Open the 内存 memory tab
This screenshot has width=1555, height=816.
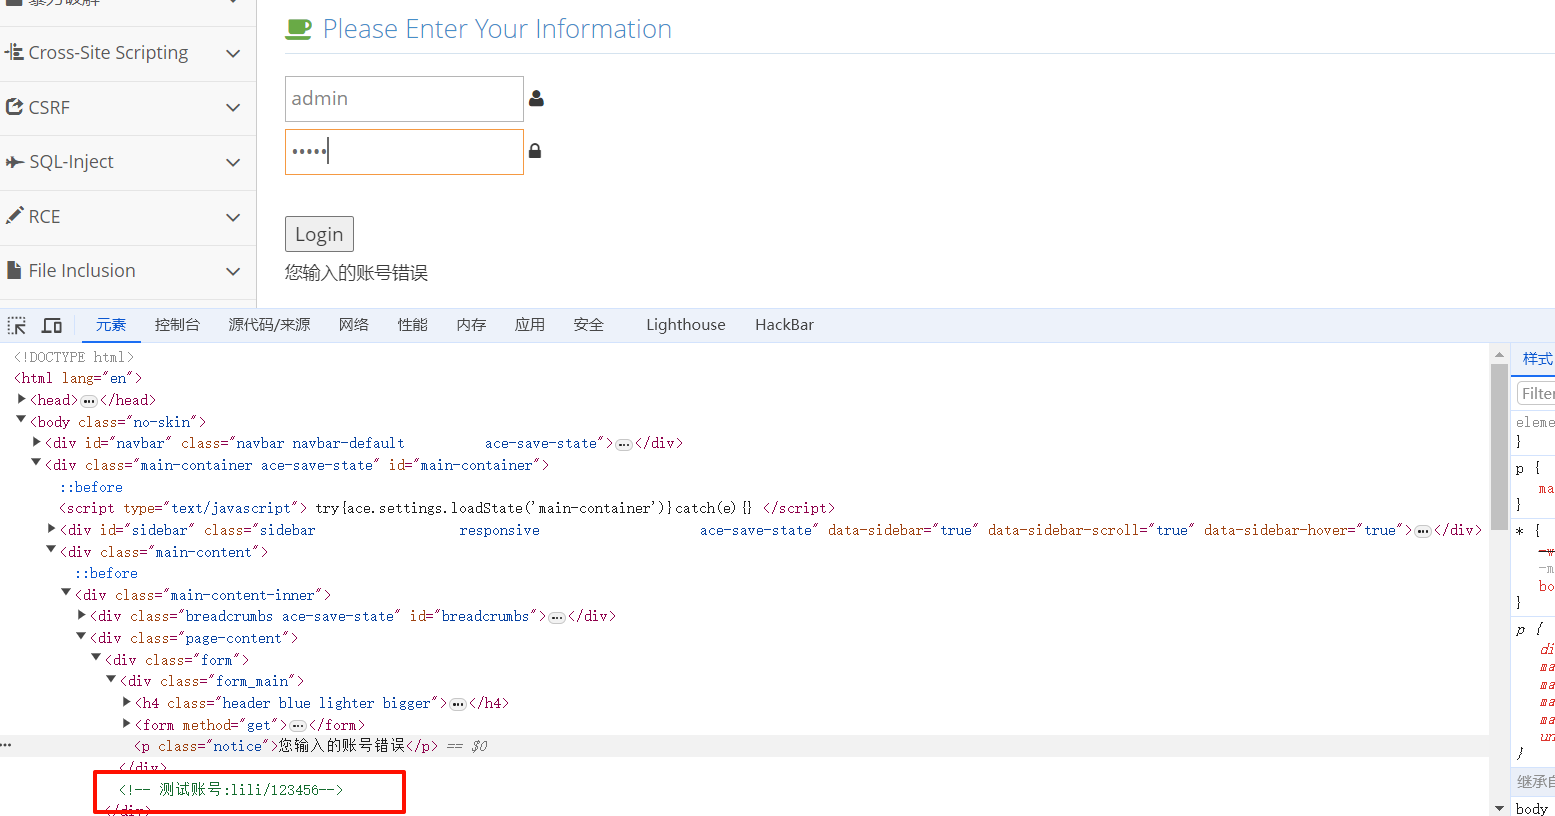(471, 325)
